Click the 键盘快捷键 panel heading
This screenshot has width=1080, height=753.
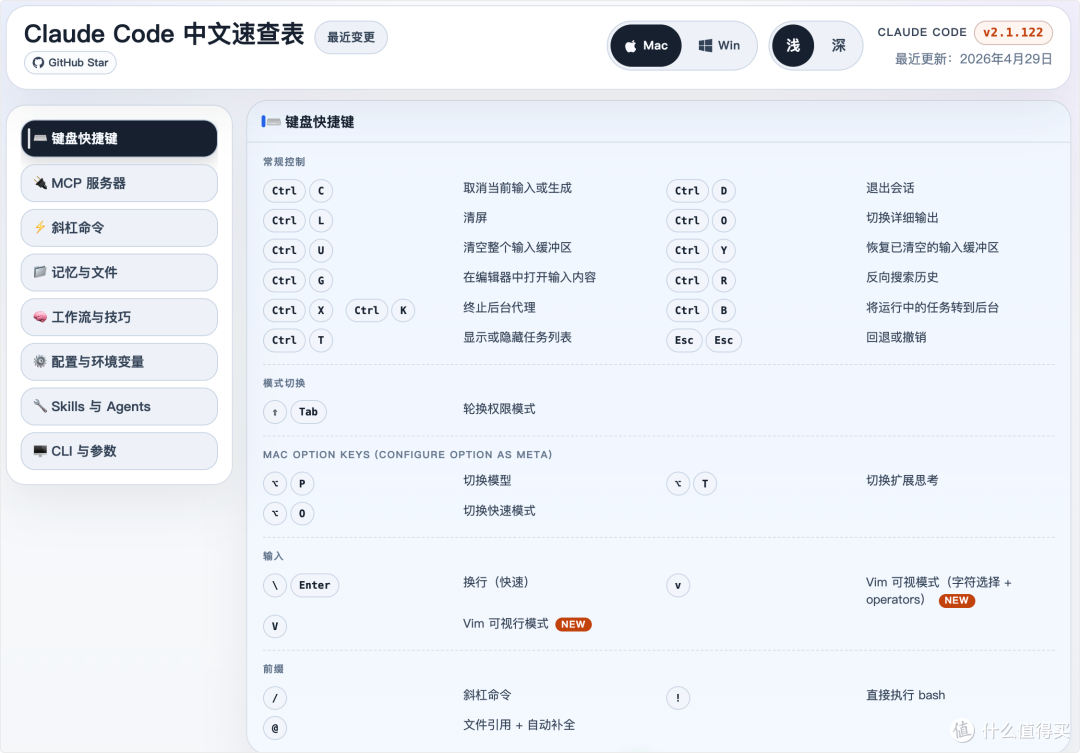tap(319, 122)
